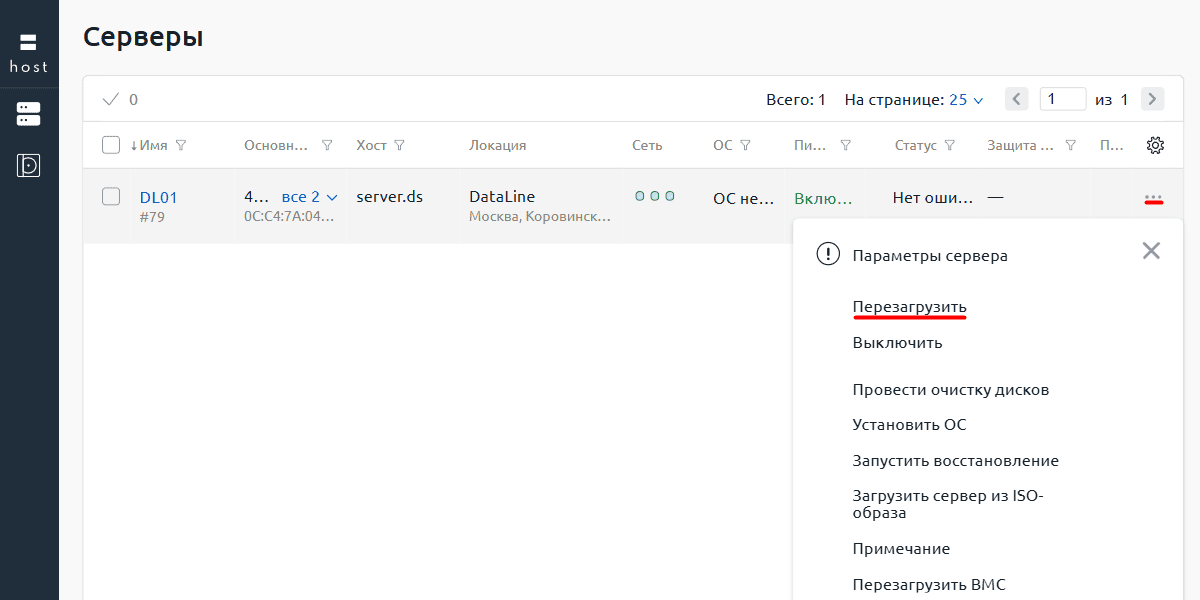
Task: Open the second sidebar icon below Servers
Action: [x=28, y=165]
